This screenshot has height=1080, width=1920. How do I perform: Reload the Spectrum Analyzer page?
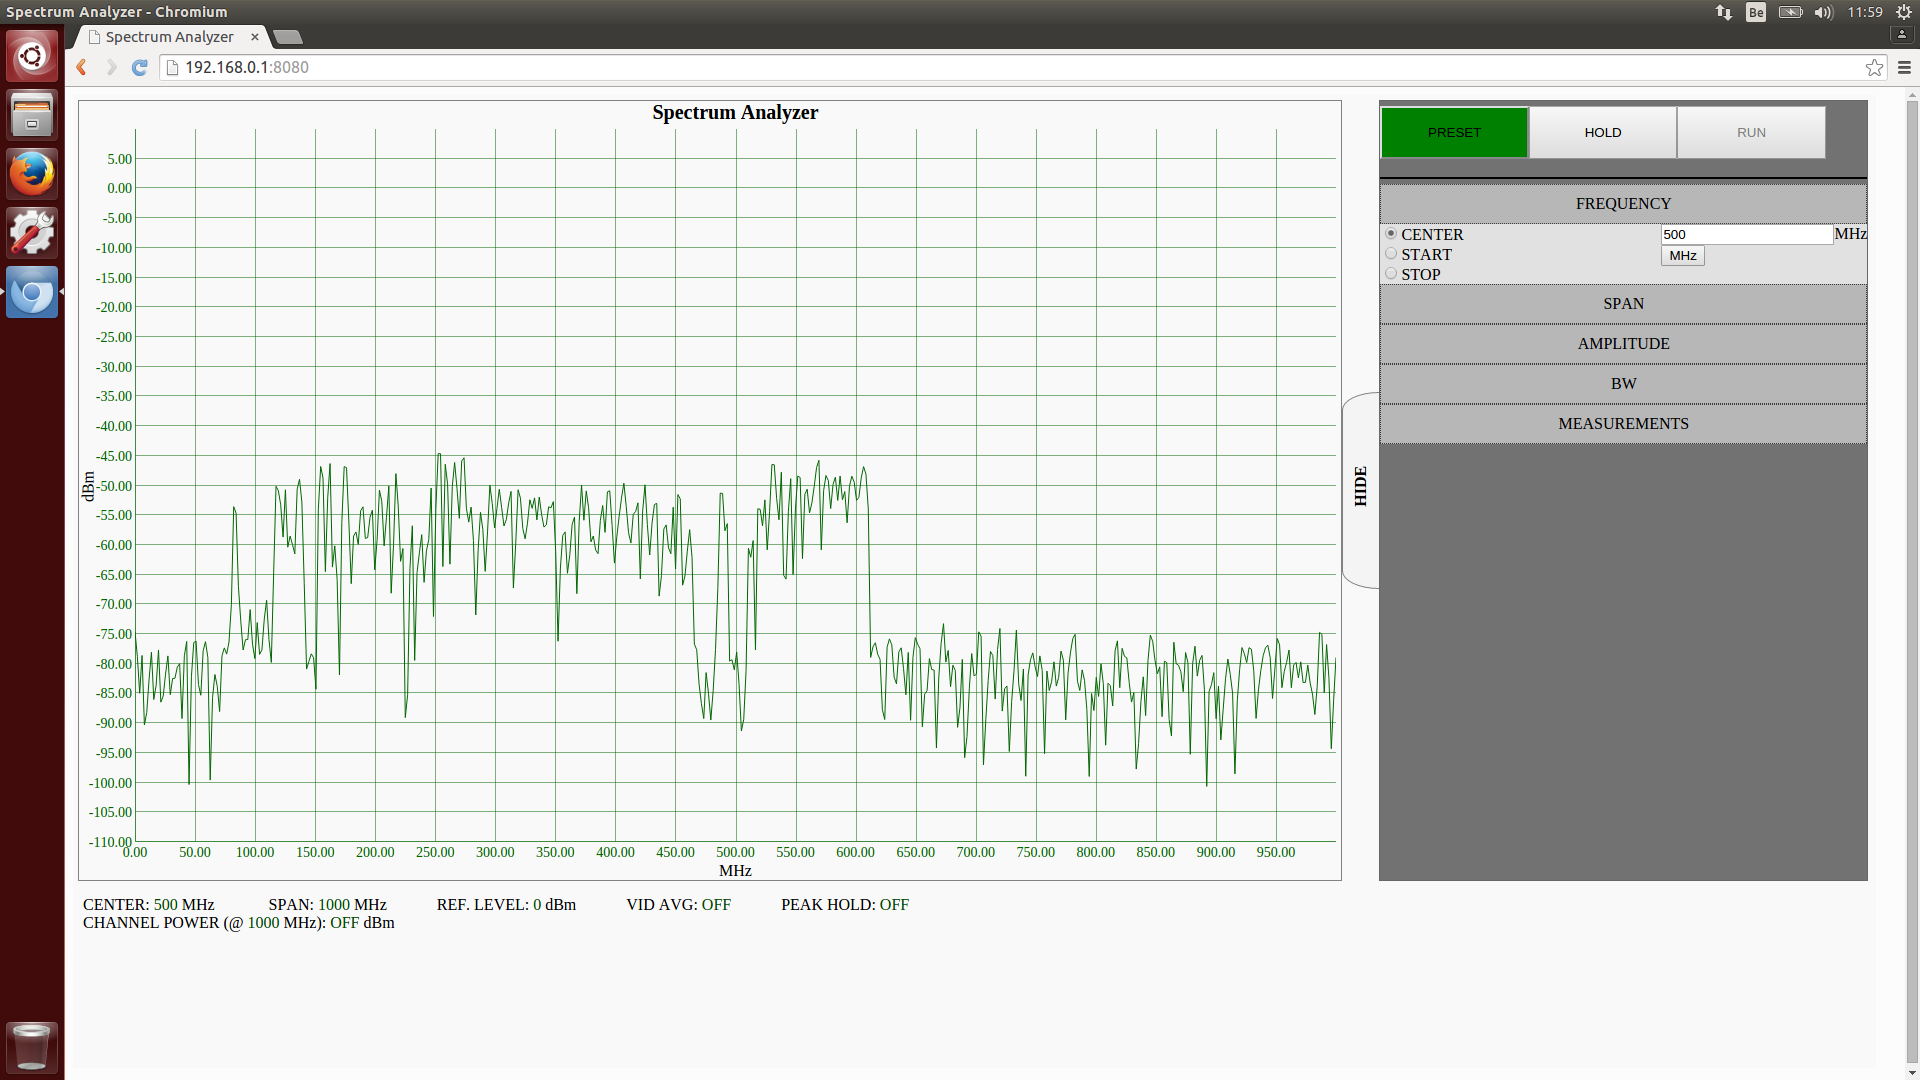point(140,67)
